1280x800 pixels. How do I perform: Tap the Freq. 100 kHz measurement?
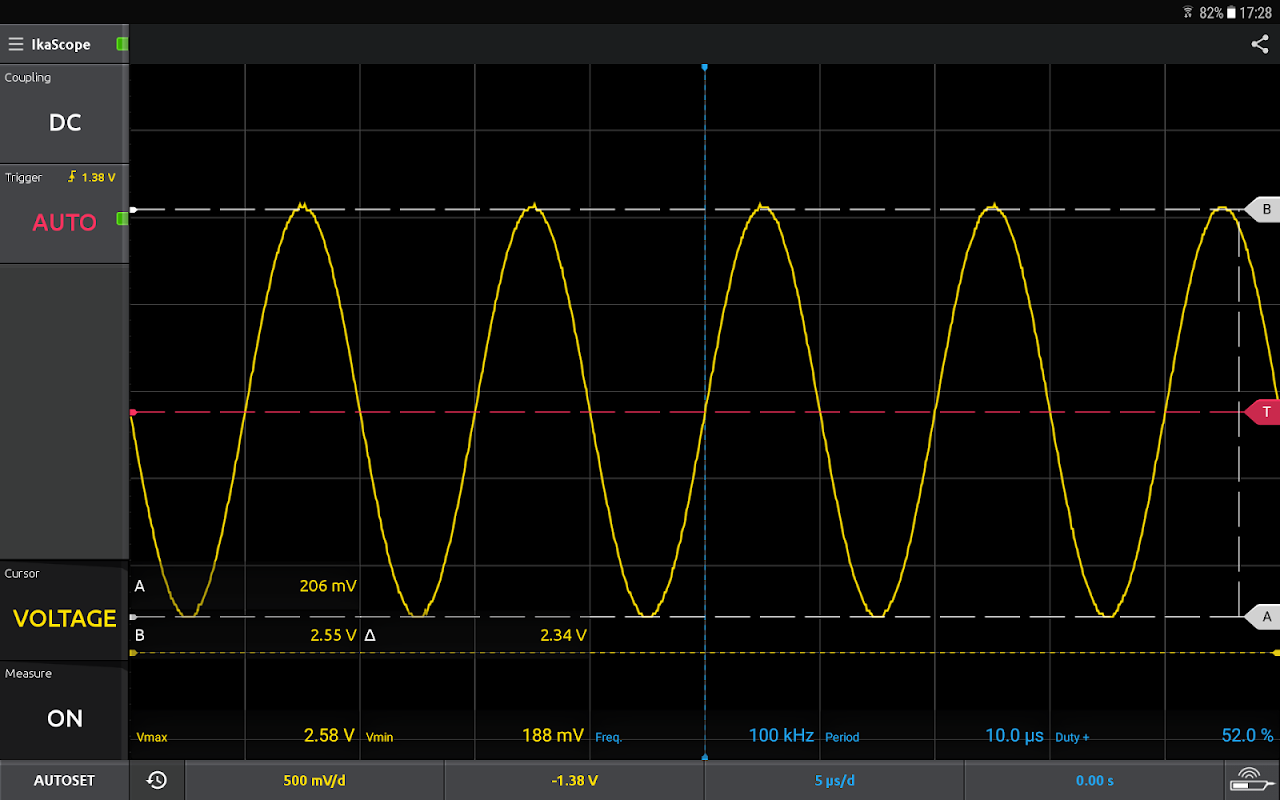click(704, 736)
